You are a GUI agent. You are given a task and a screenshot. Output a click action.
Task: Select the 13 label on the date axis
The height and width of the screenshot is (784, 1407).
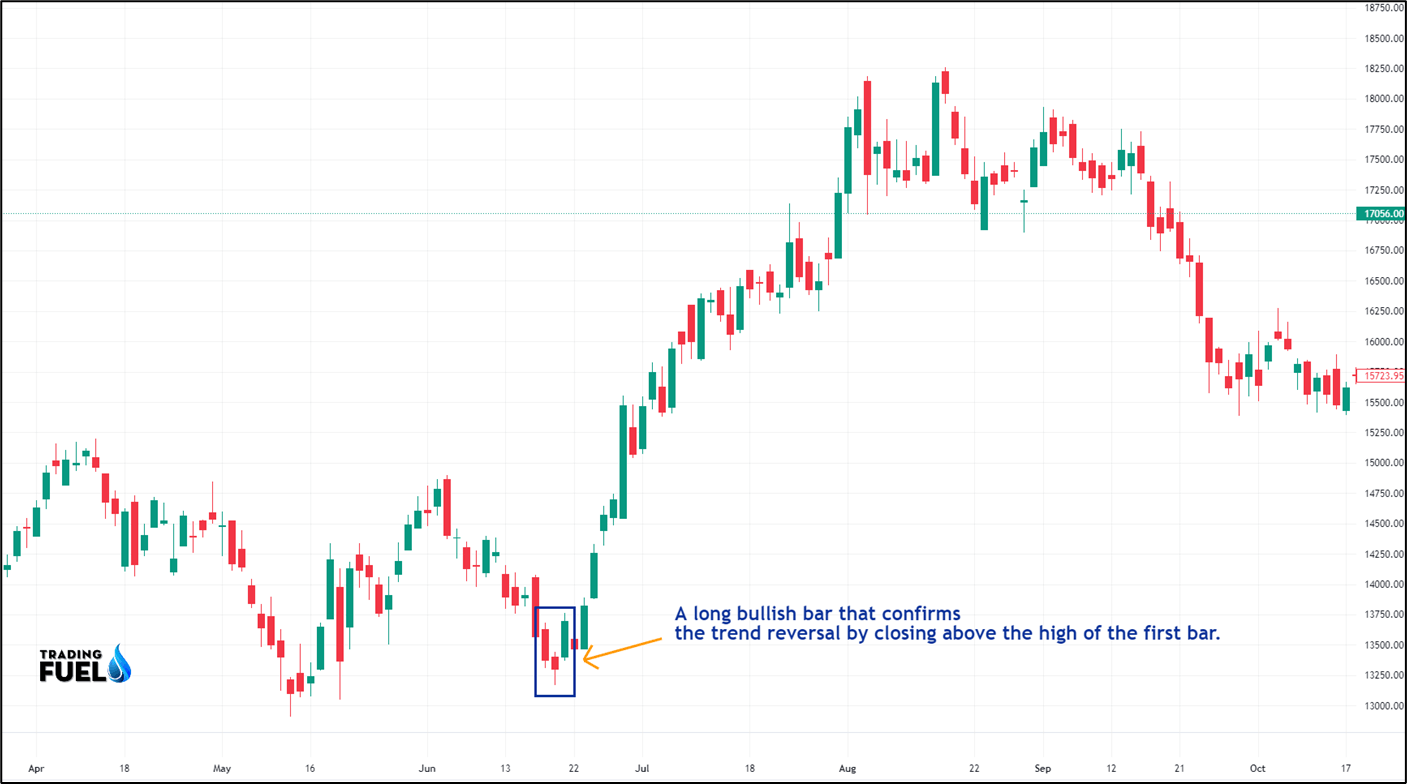pyautogui.click(x=505, y=769)
